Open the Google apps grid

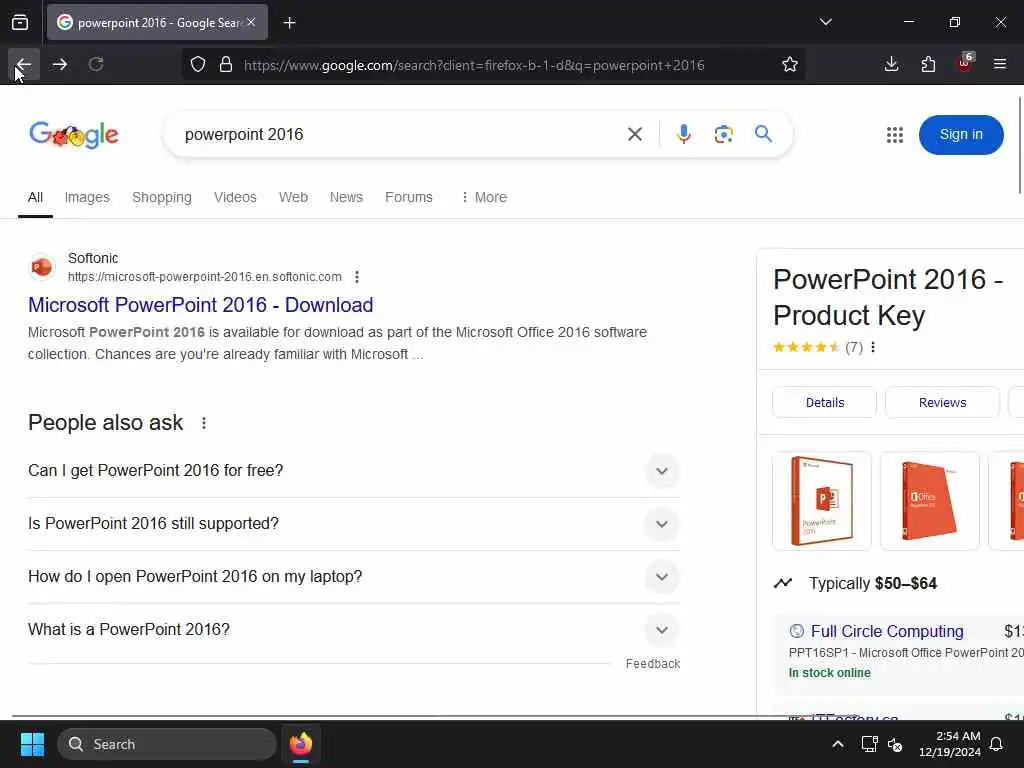895,135
